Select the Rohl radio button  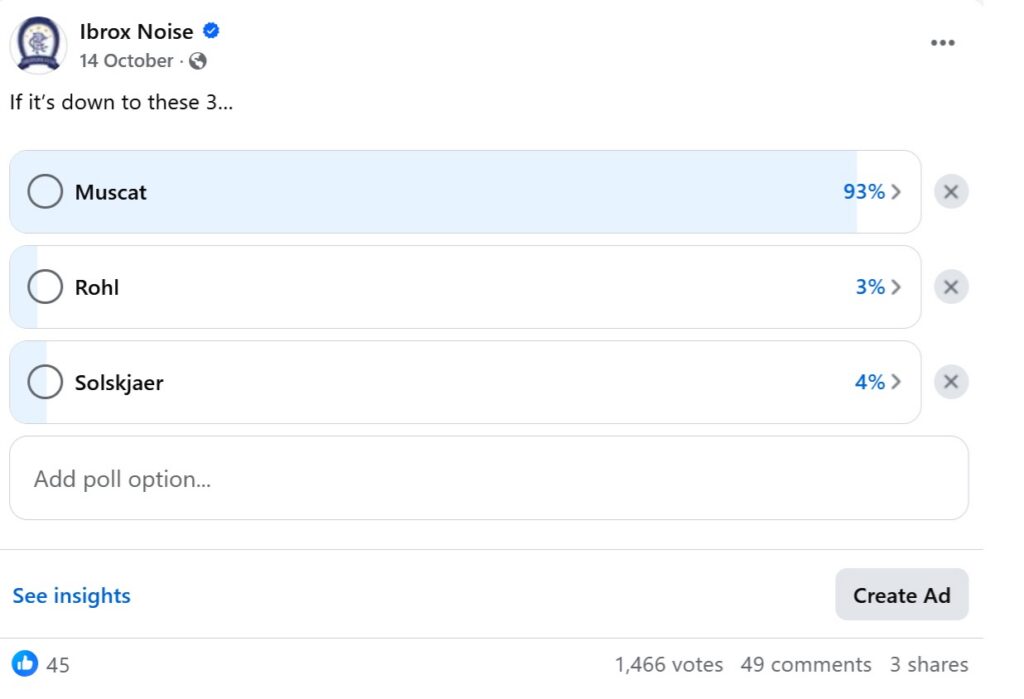(x=45, y=287)
